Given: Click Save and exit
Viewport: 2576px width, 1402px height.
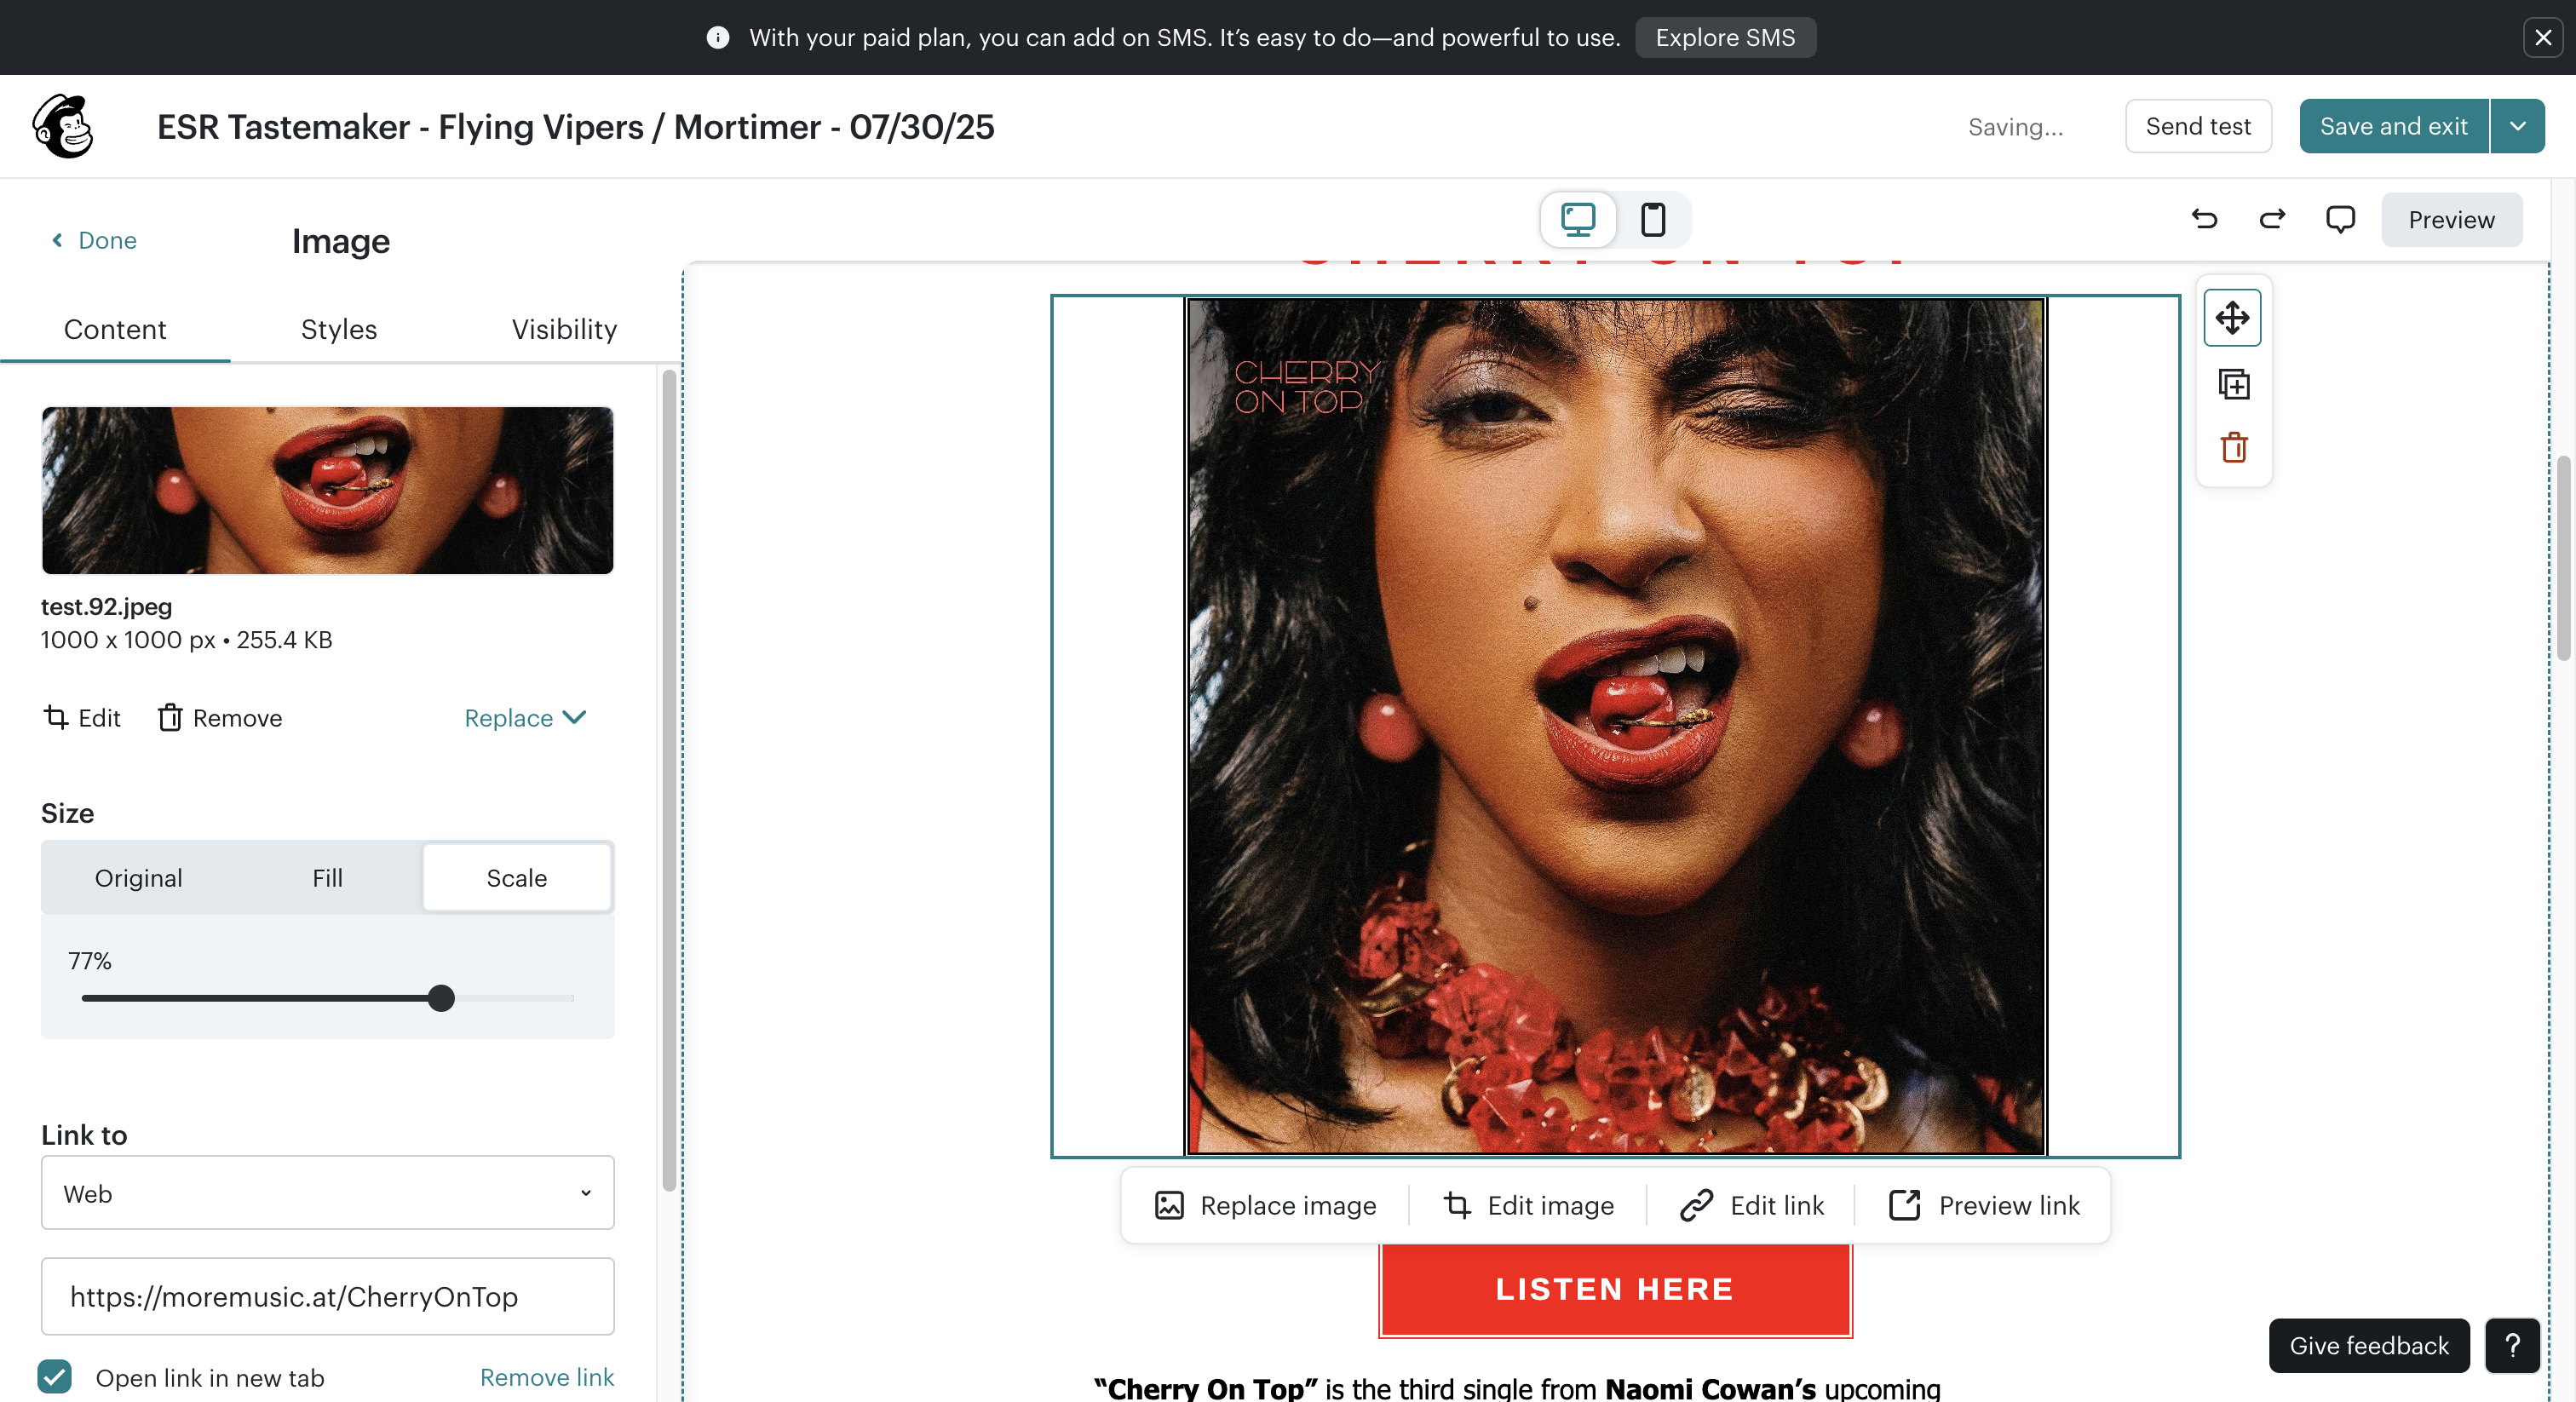Looking at the screenshot, I should point(2393,126).
